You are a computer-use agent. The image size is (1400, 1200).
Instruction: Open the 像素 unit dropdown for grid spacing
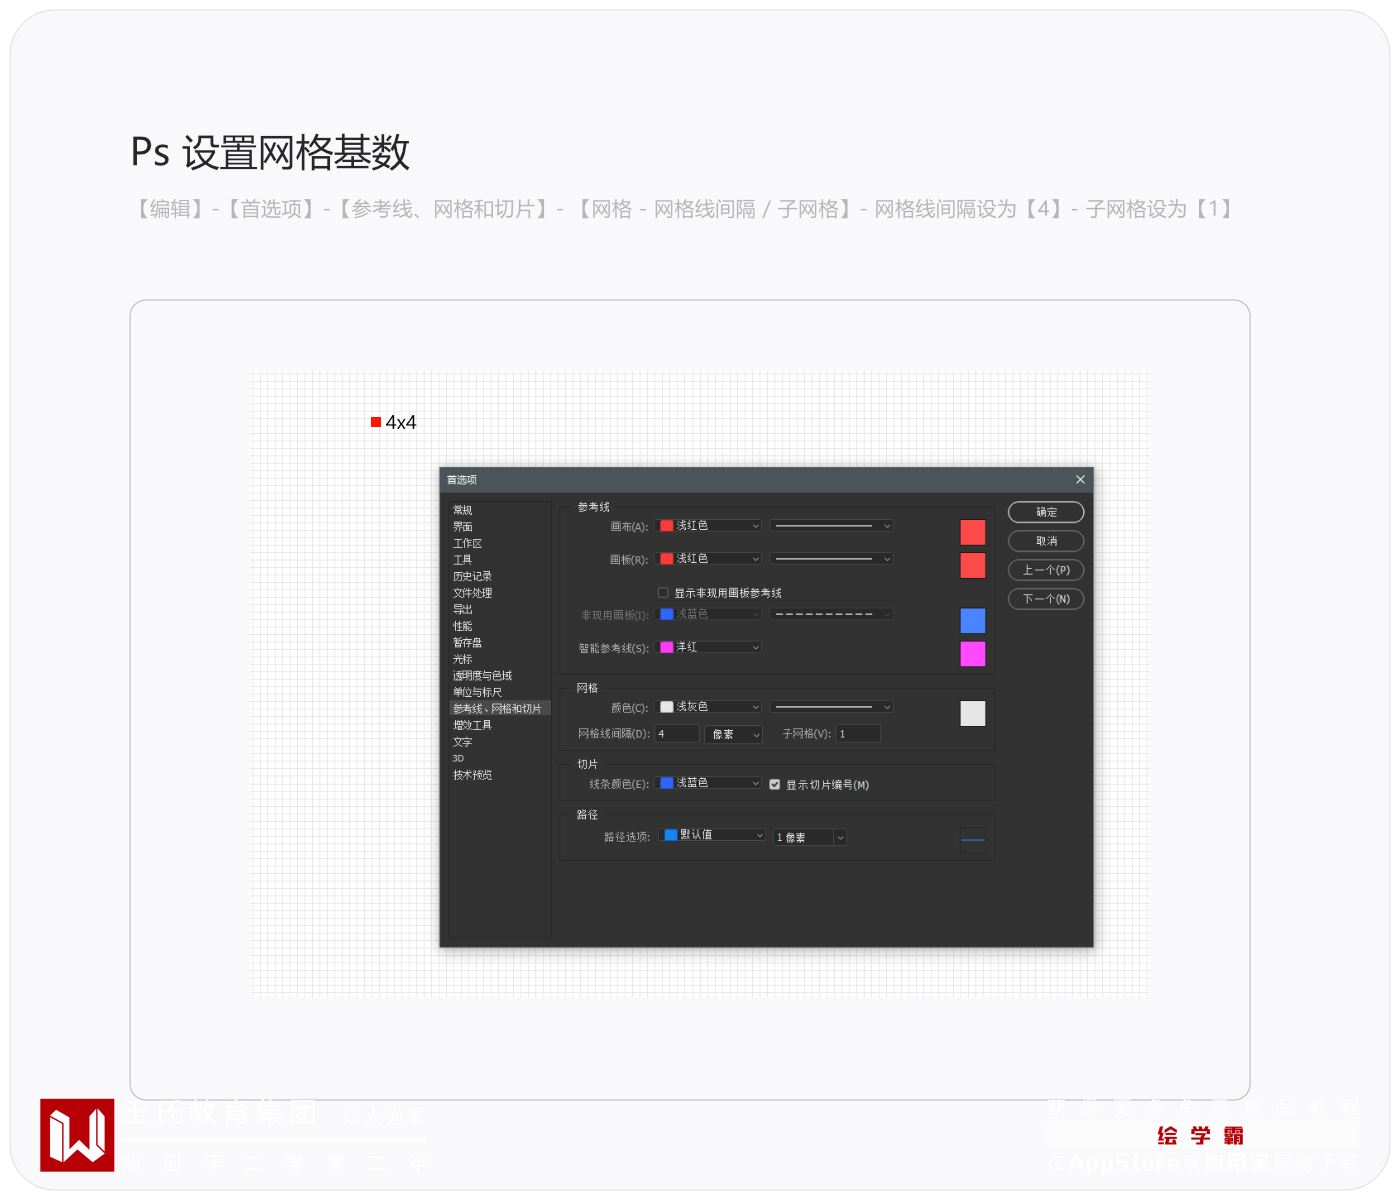click(734, 734)
